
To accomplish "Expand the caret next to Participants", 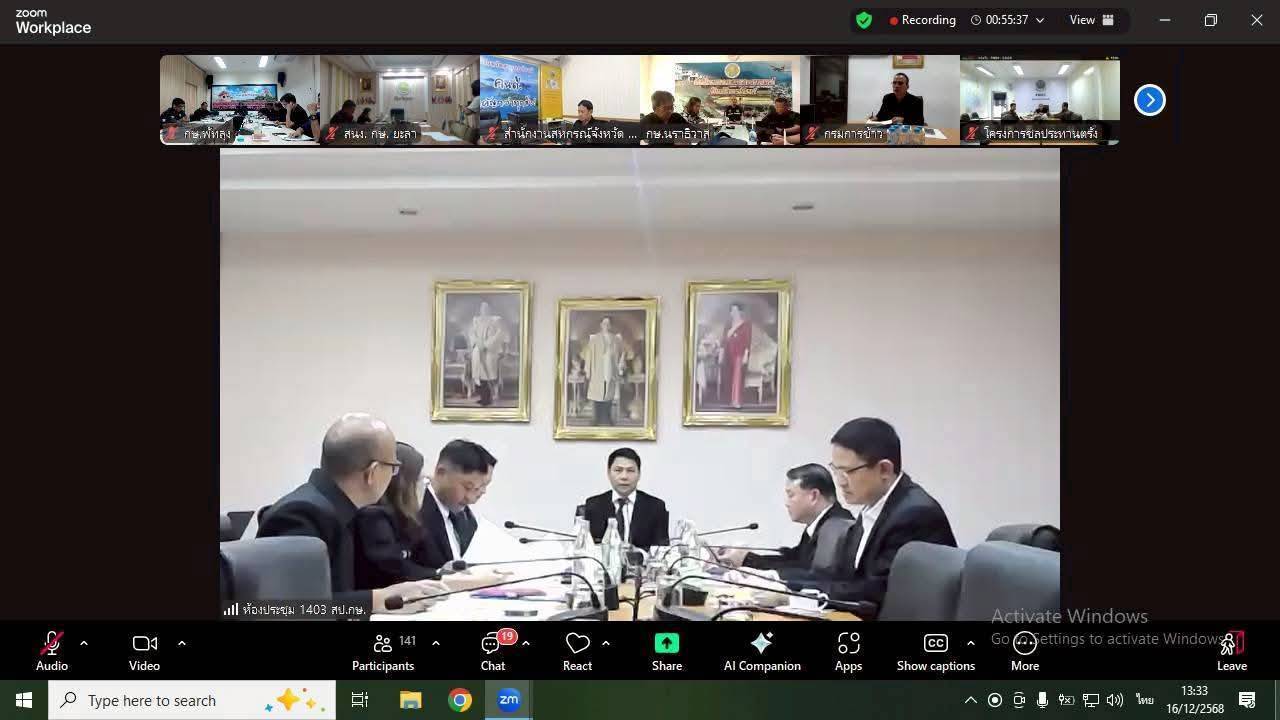I will [435, 643].
